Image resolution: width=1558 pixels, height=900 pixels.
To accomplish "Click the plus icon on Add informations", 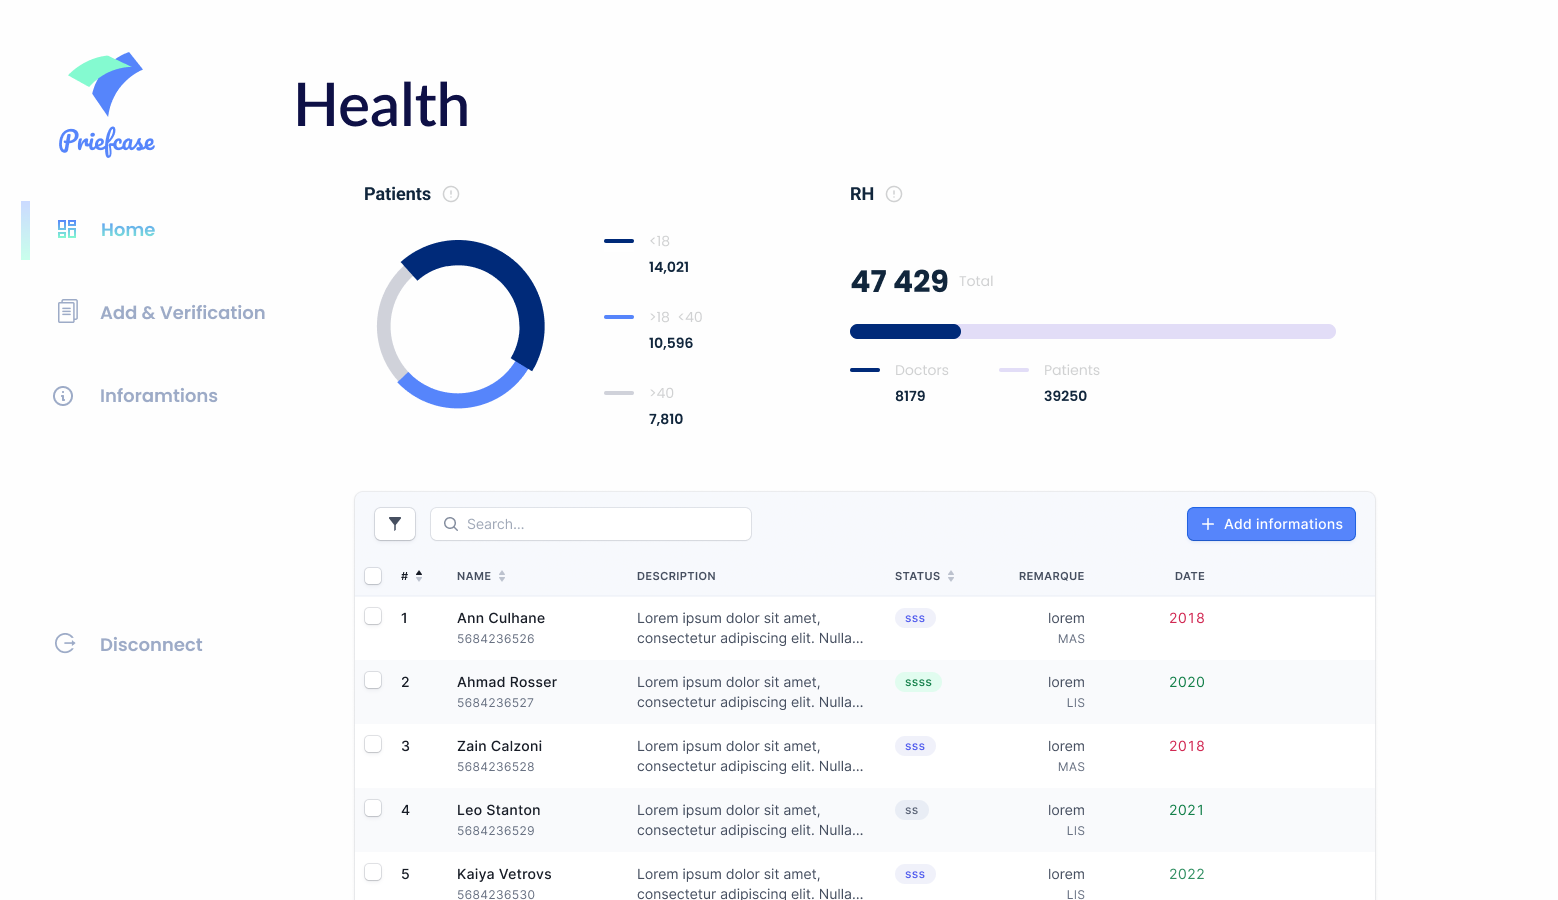I will 1208,524.
